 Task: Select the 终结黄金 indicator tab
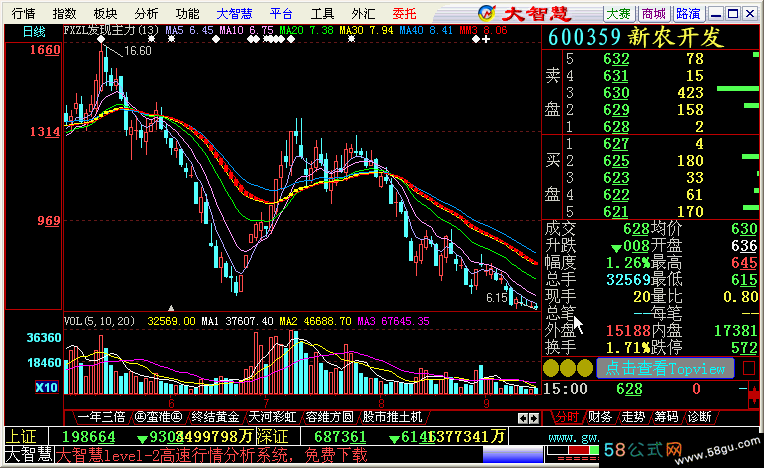tap(215, 417)
